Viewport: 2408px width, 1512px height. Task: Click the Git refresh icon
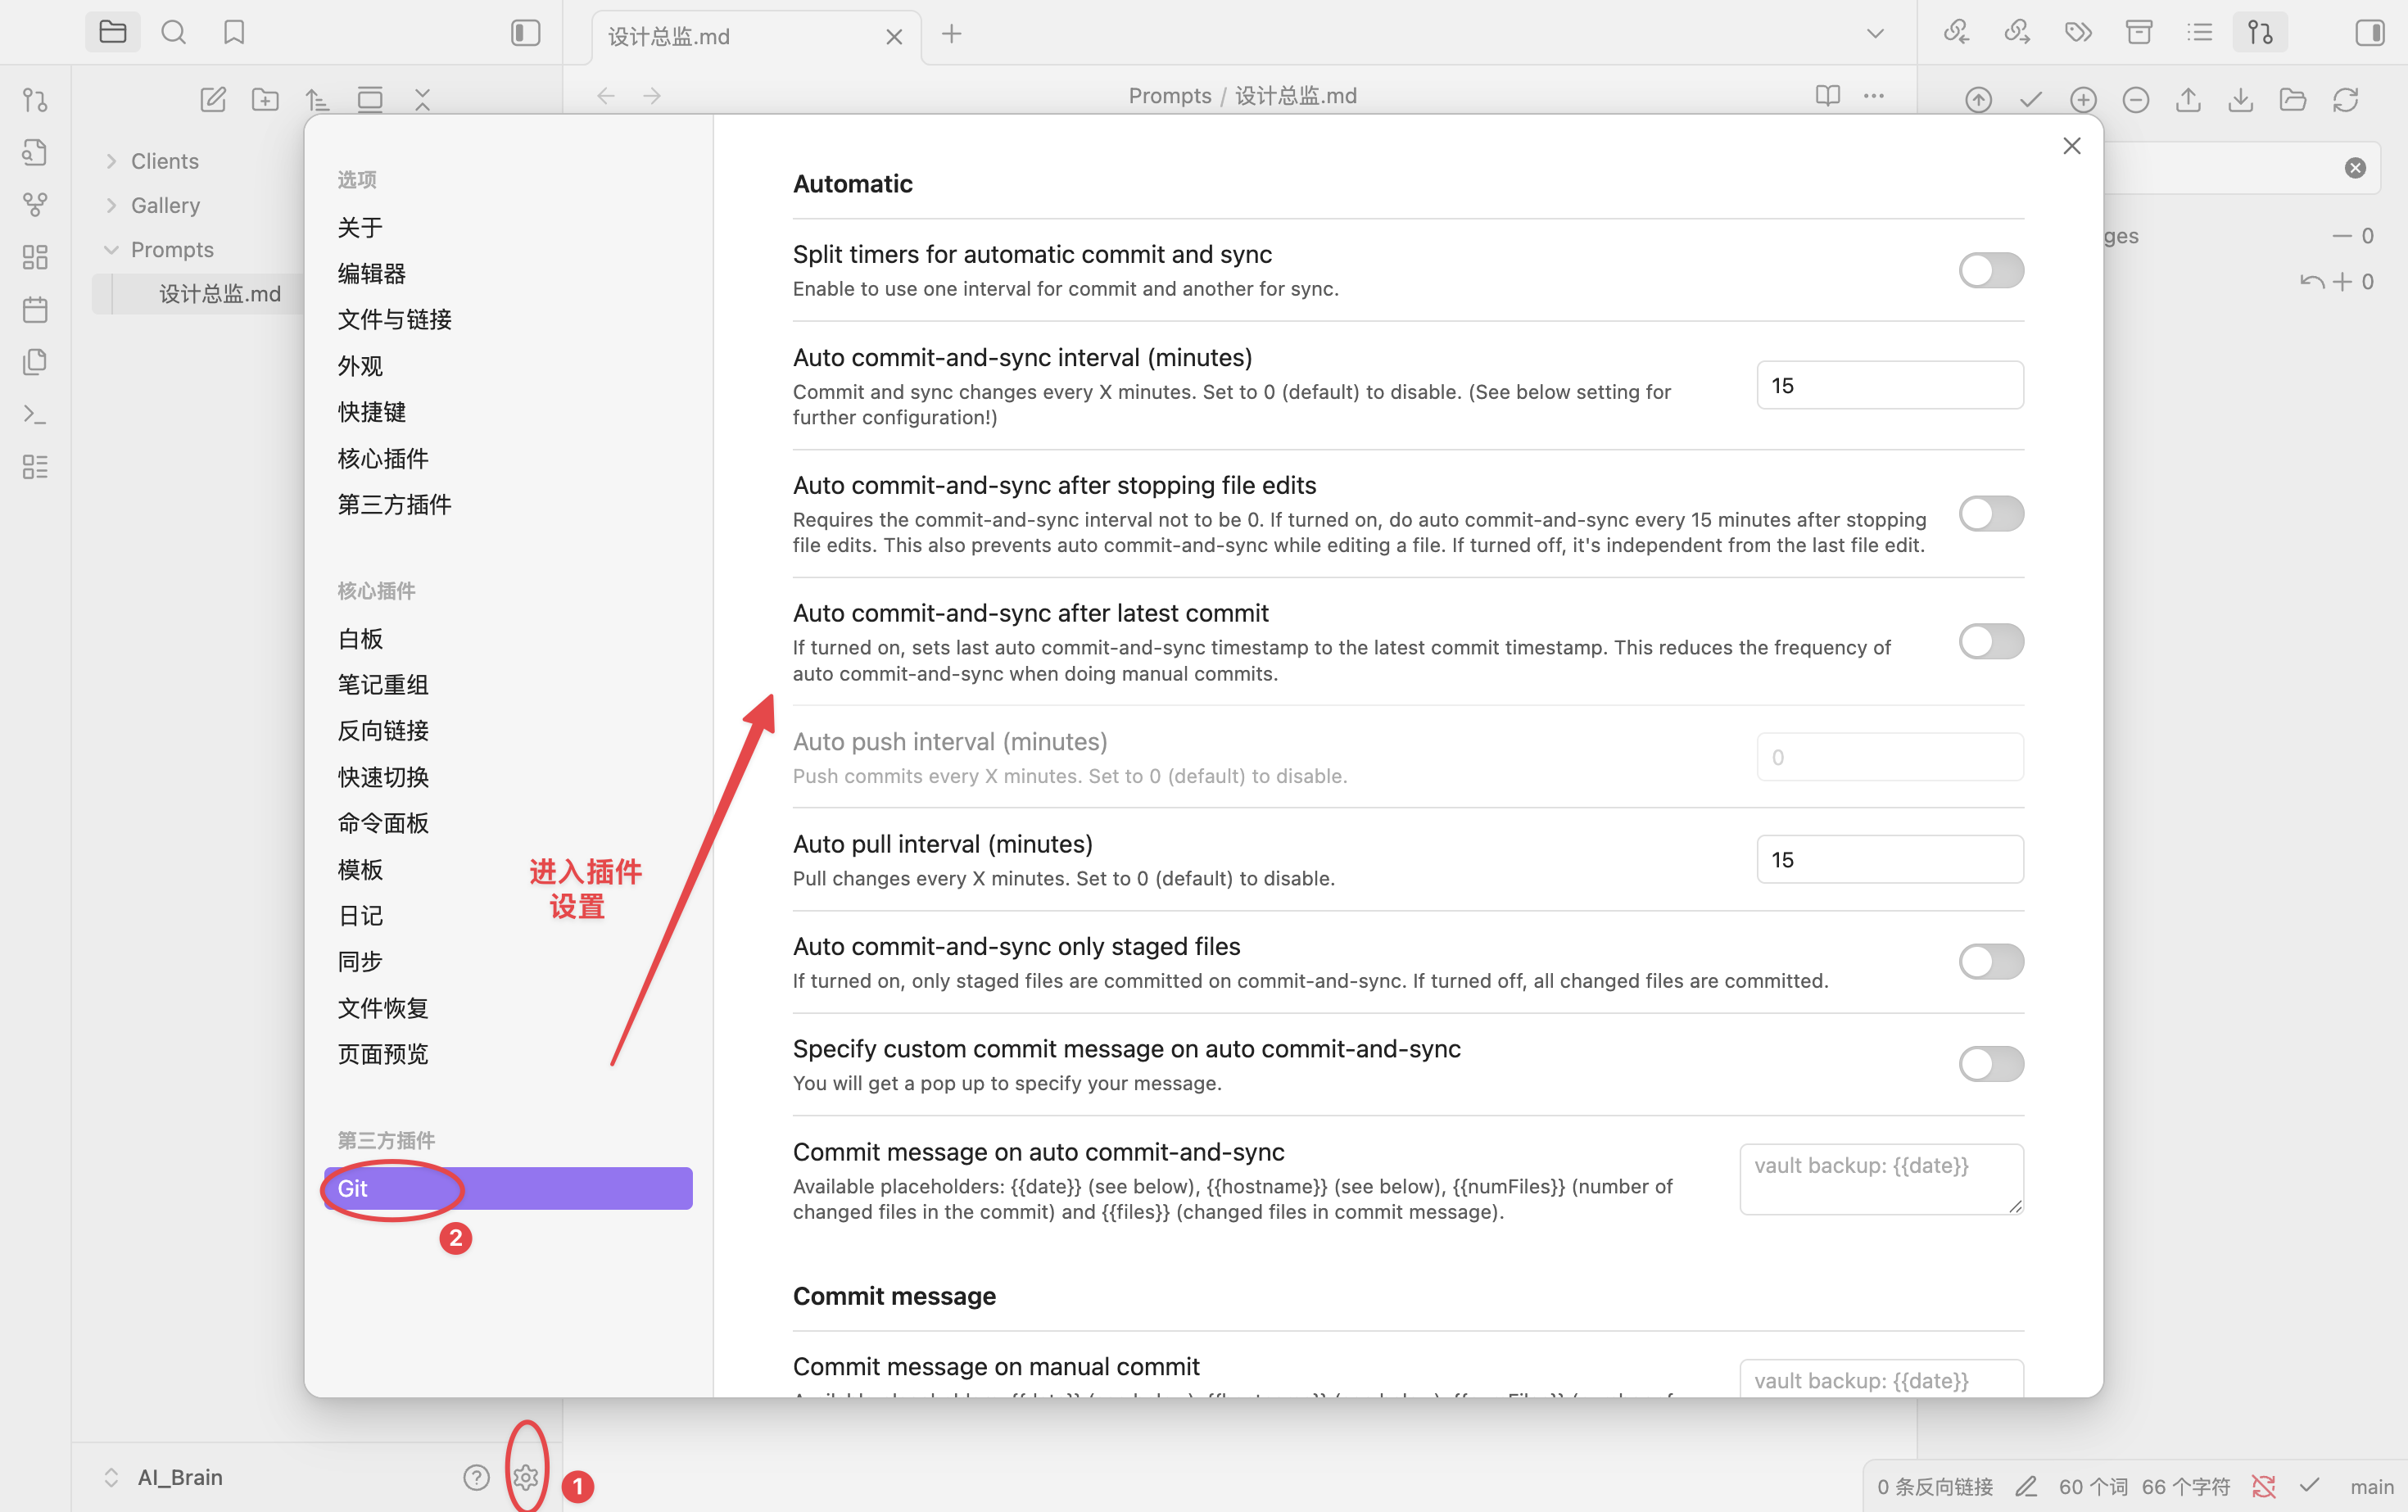point(2345,99)
